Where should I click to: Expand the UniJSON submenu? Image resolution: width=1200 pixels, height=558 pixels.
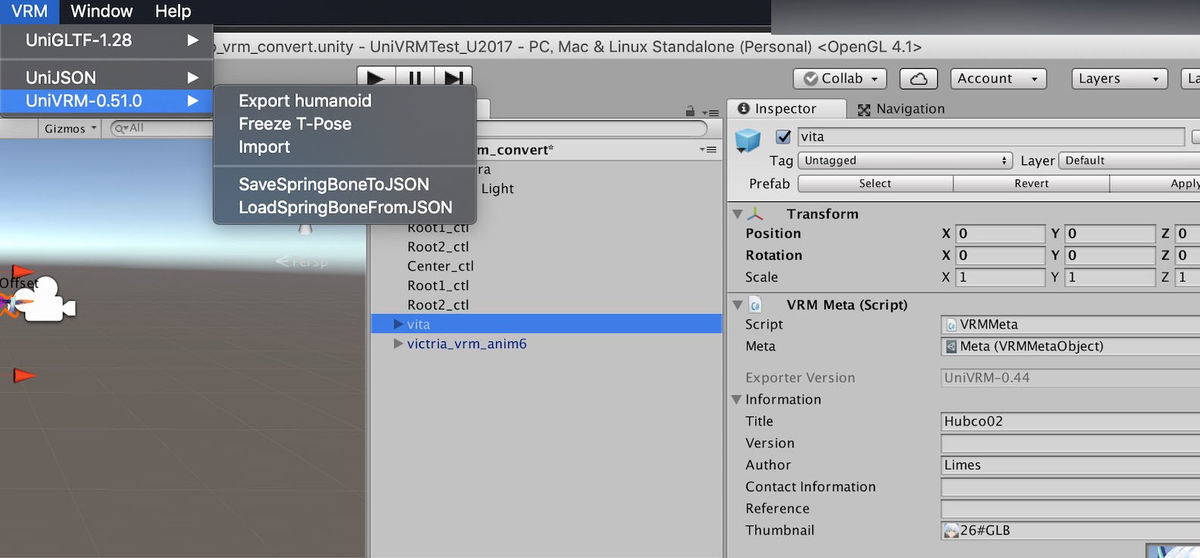click(x=107, y=77)
